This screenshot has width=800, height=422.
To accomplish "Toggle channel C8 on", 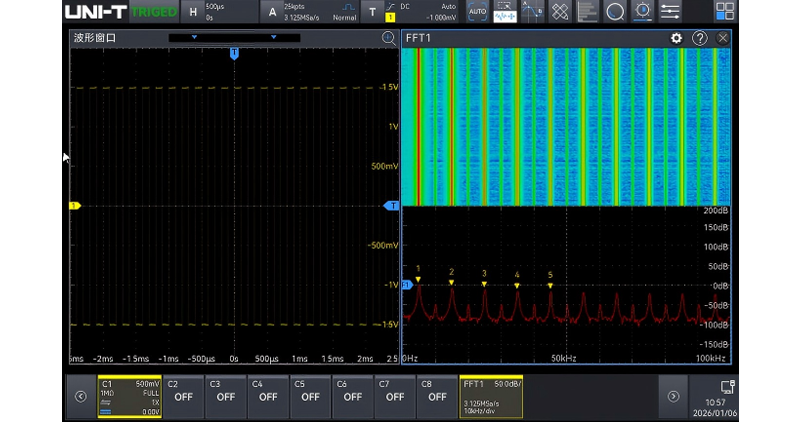I will point(437,396).
